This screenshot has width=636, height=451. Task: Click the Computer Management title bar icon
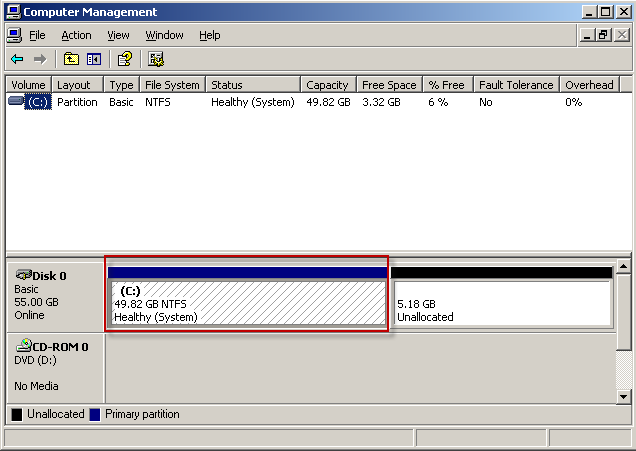[13, 12]
